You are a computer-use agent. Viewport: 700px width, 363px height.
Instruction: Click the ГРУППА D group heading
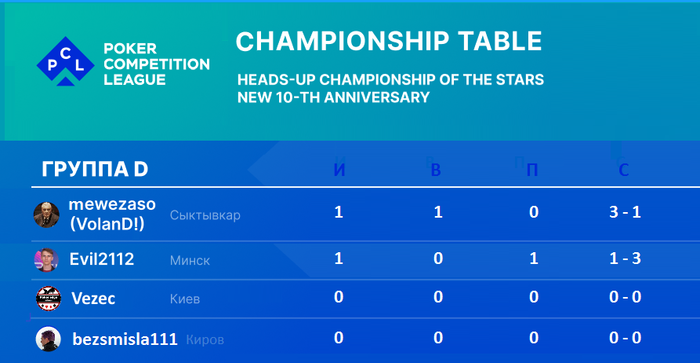pos(95,169)
